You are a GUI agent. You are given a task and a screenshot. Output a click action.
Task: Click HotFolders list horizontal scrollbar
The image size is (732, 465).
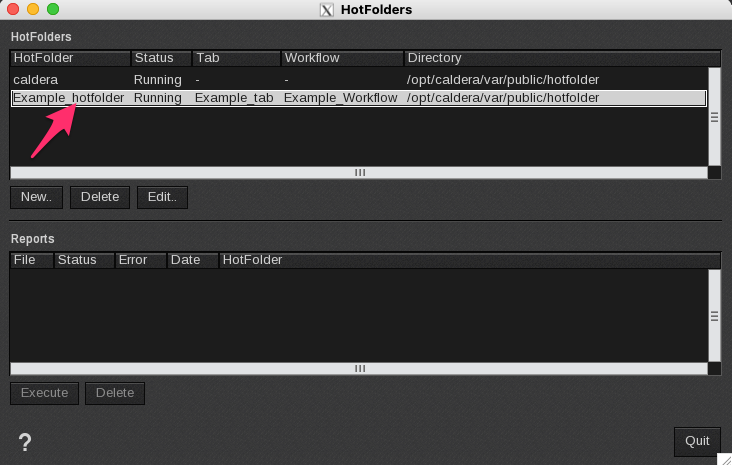(359, 173)
